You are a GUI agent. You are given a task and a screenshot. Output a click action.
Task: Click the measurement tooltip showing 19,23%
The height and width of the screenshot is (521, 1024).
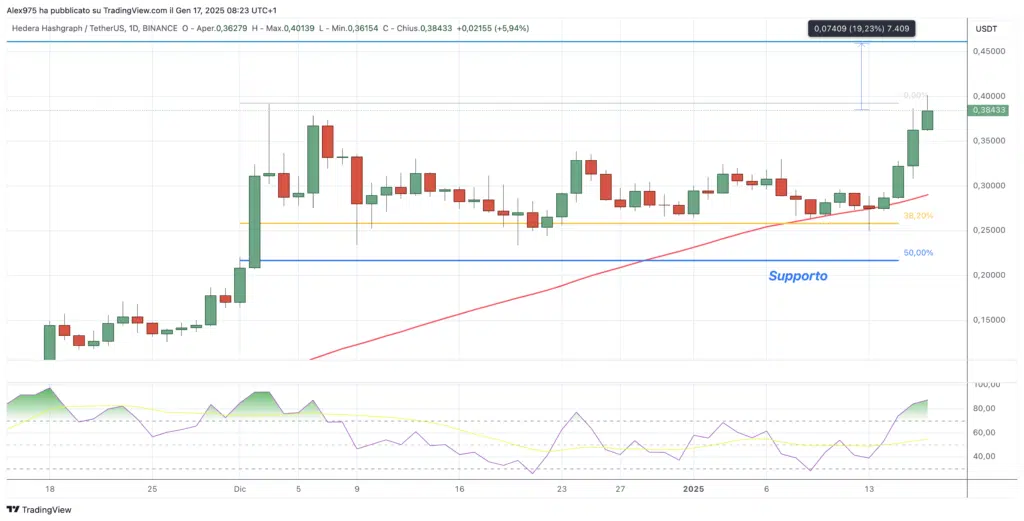(x=861, y=29)
